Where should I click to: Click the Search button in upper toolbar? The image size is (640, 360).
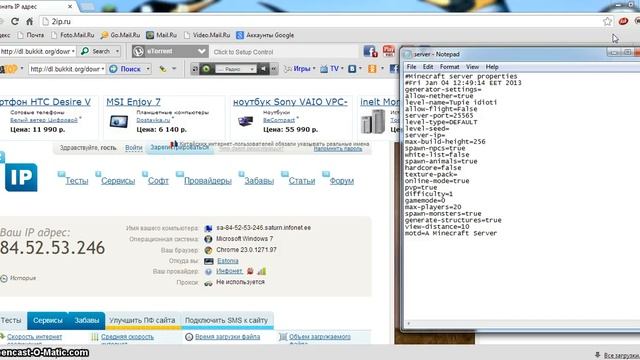click(x=96, y=51)
